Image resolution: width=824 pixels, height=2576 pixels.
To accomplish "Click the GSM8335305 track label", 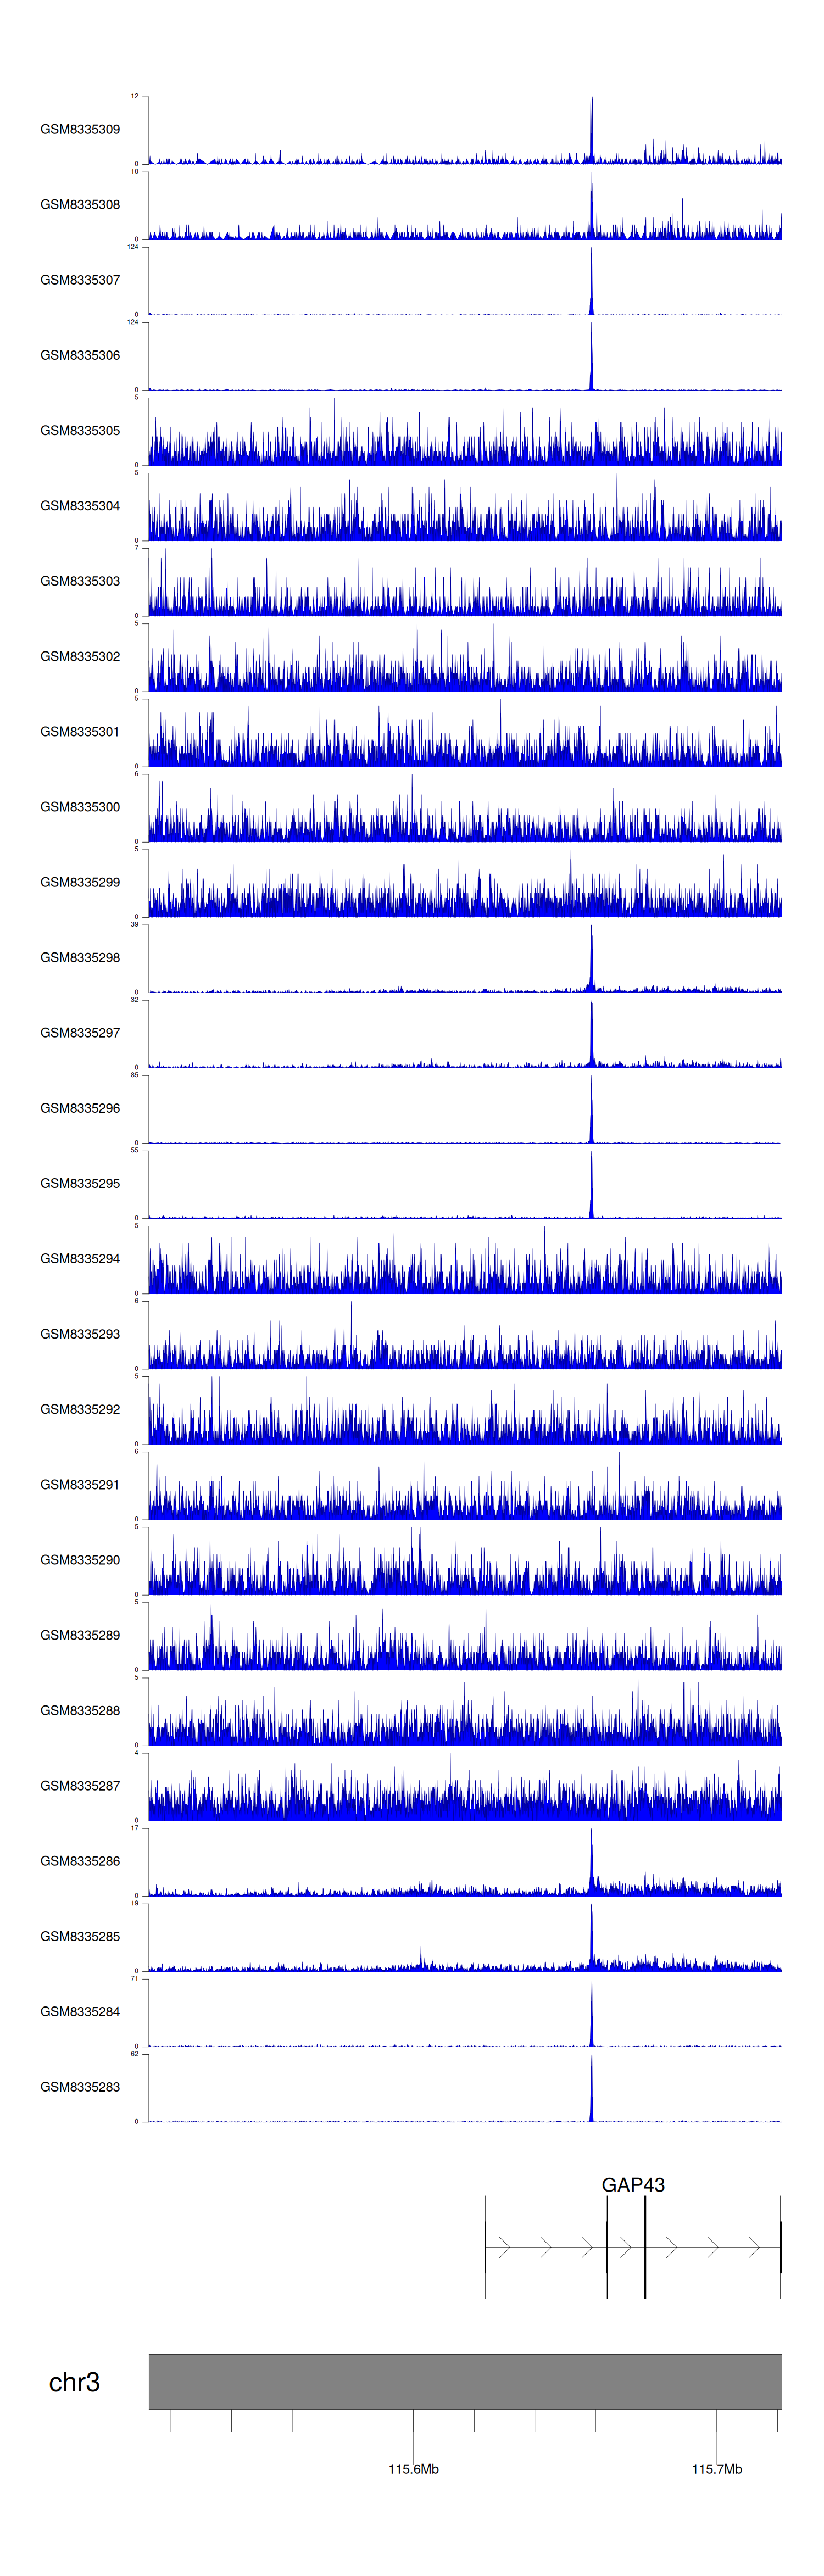I will click(x=80, y=430).
